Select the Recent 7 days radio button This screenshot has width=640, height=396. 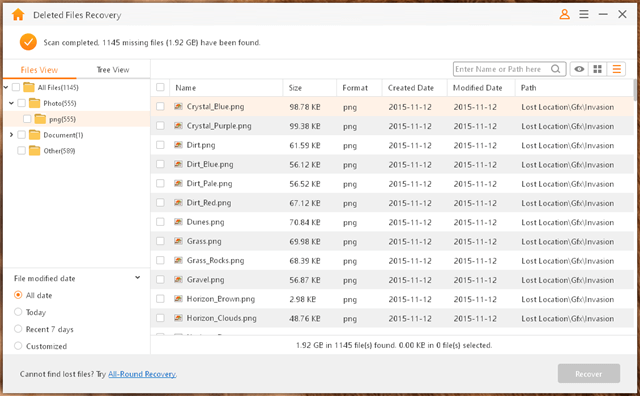pyautogui.click(x=18, y=329)
